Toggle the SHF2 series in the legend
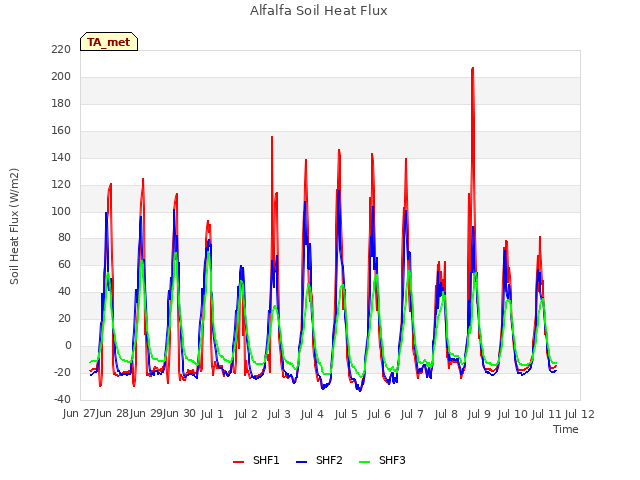 tap(319, 460)
